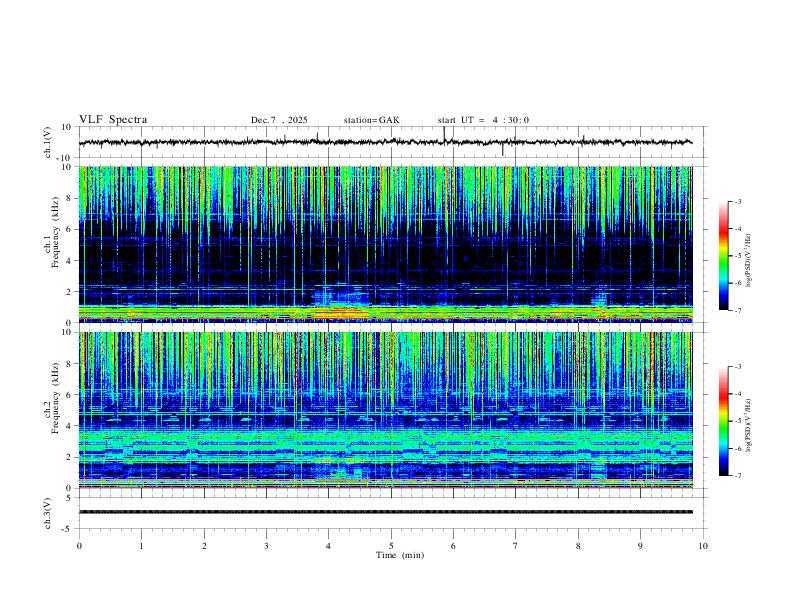Click the ch.3(V) flat black trace

(x=386, y=512)
